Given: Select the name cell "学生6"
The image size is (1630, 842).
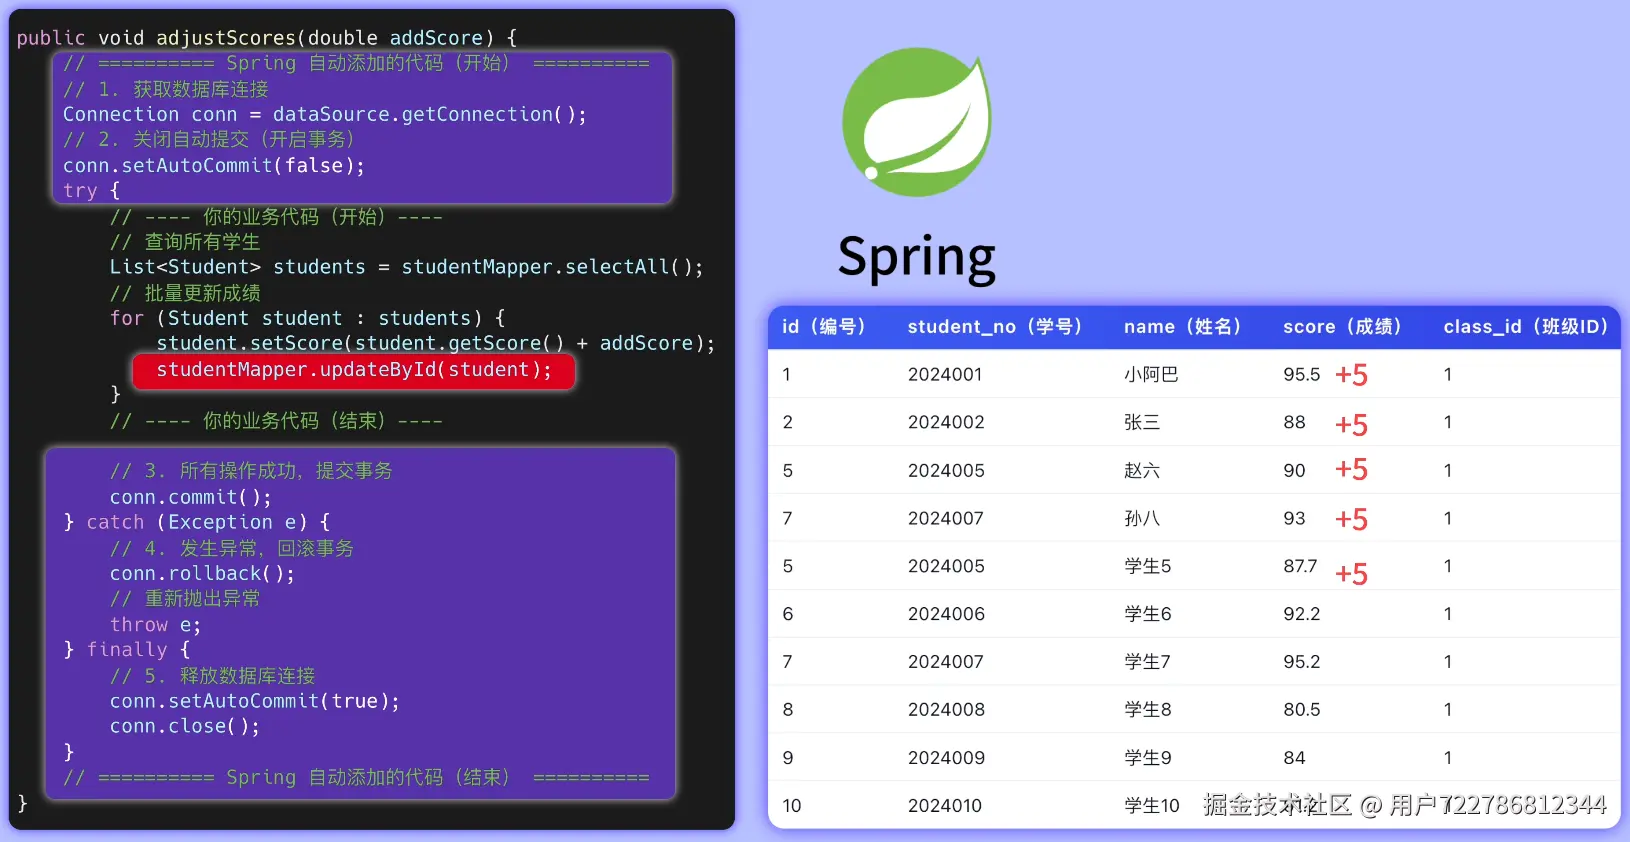Looking at the screenshot, I should point(1148,614).
